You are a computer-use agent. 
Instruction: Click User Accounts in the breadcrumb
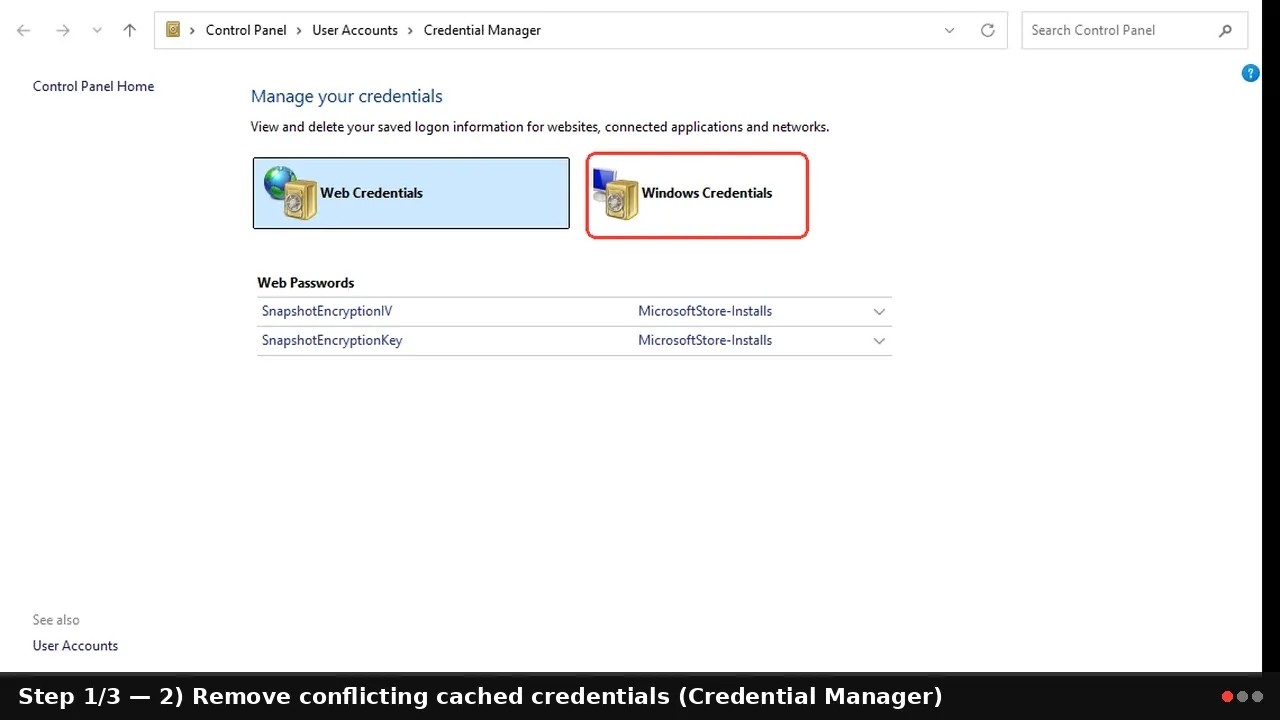355,30
